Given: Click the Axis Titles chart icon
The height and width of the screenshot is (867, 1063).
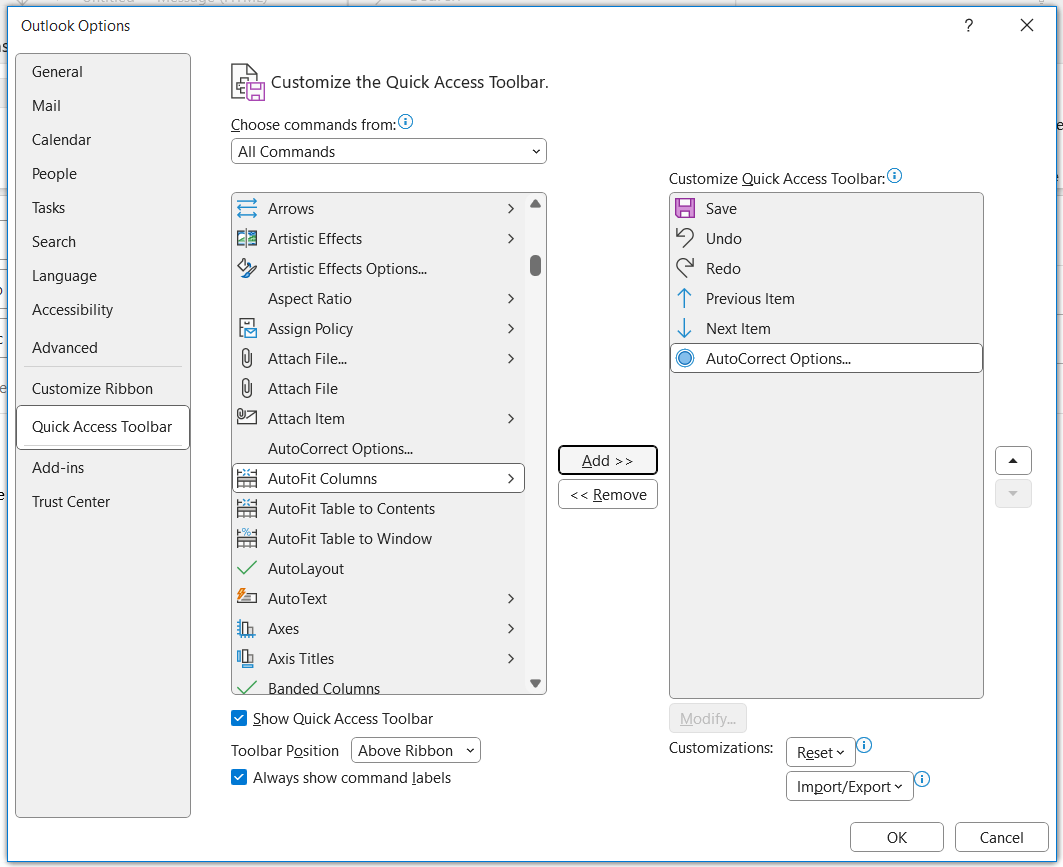Looking at the screenshot, I should [245, 658].
